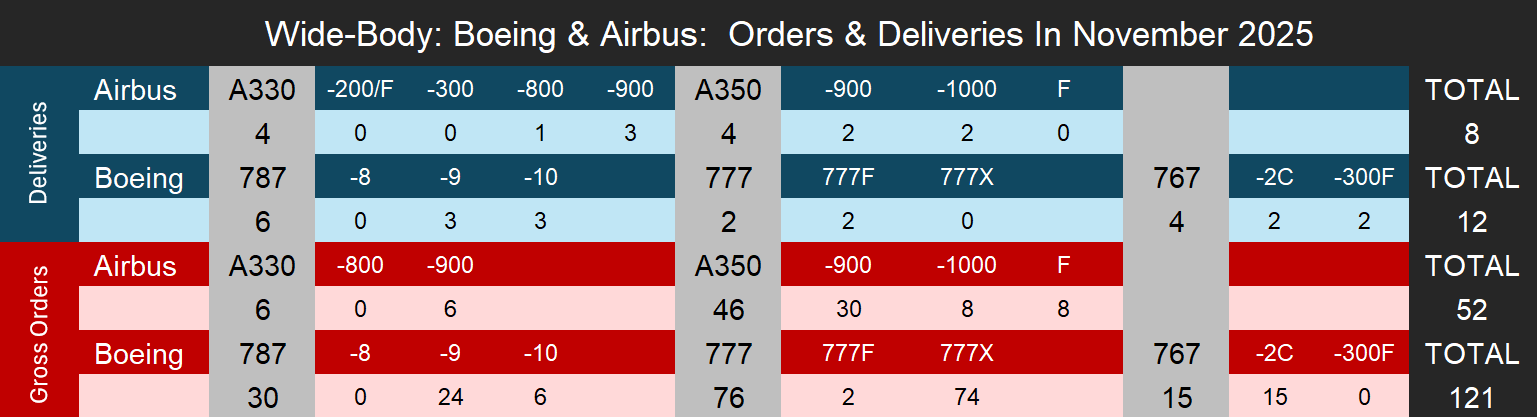Click the Wide-Body Orders & Deliveries title
The width and height of the screenshot is (1537, 417).
tap(788, 34)
